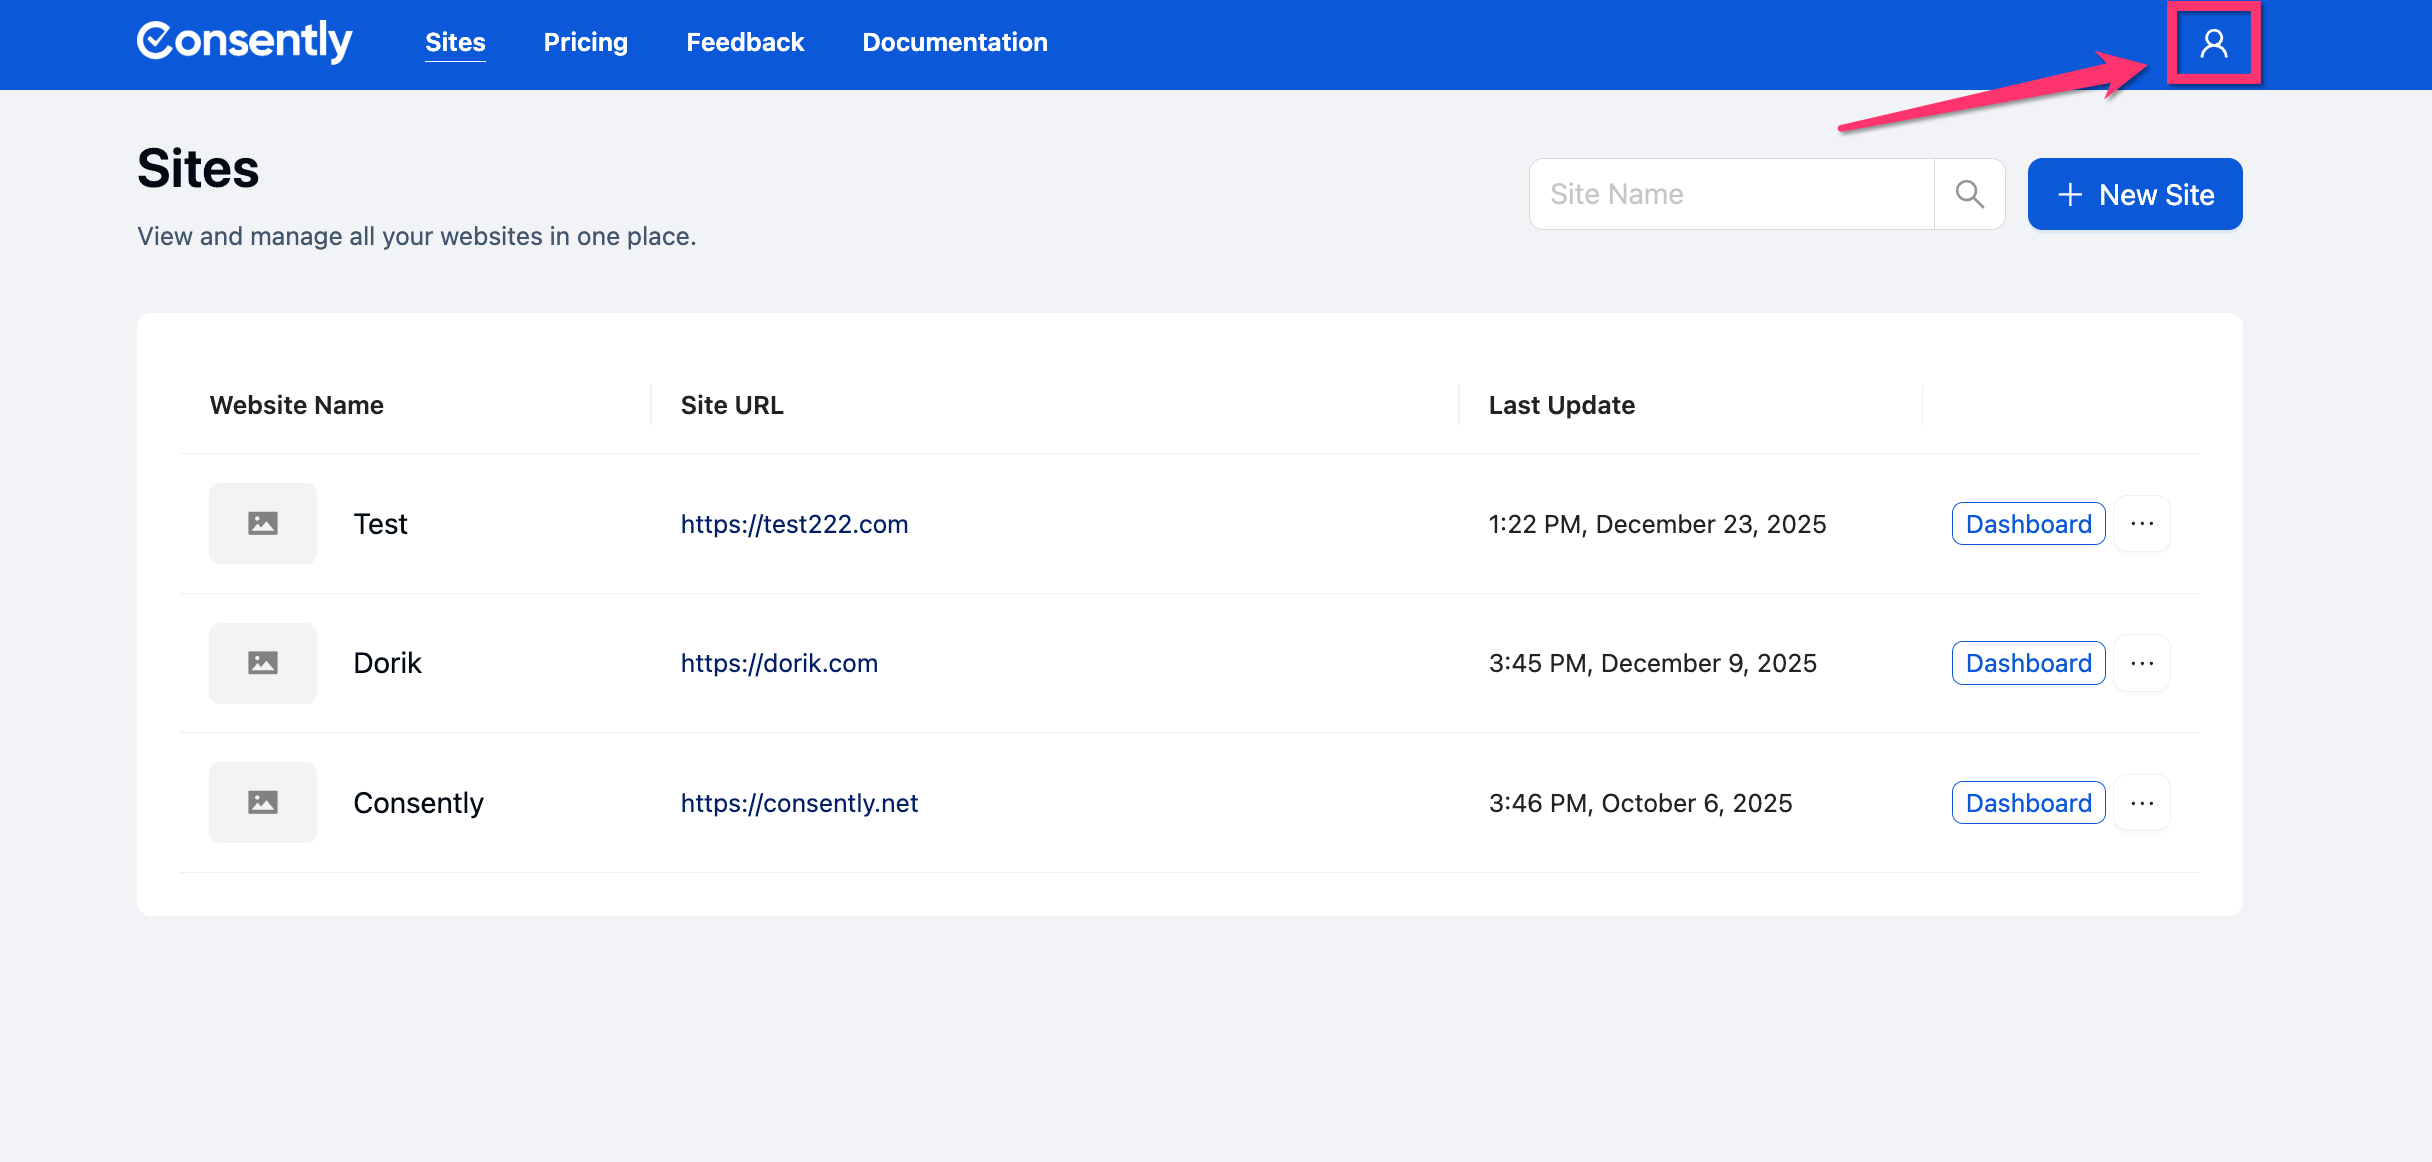Open the Feedback nav item
Image resolution: width=2432 pixels, height=1162 pixels.
[x=745, y=42]
